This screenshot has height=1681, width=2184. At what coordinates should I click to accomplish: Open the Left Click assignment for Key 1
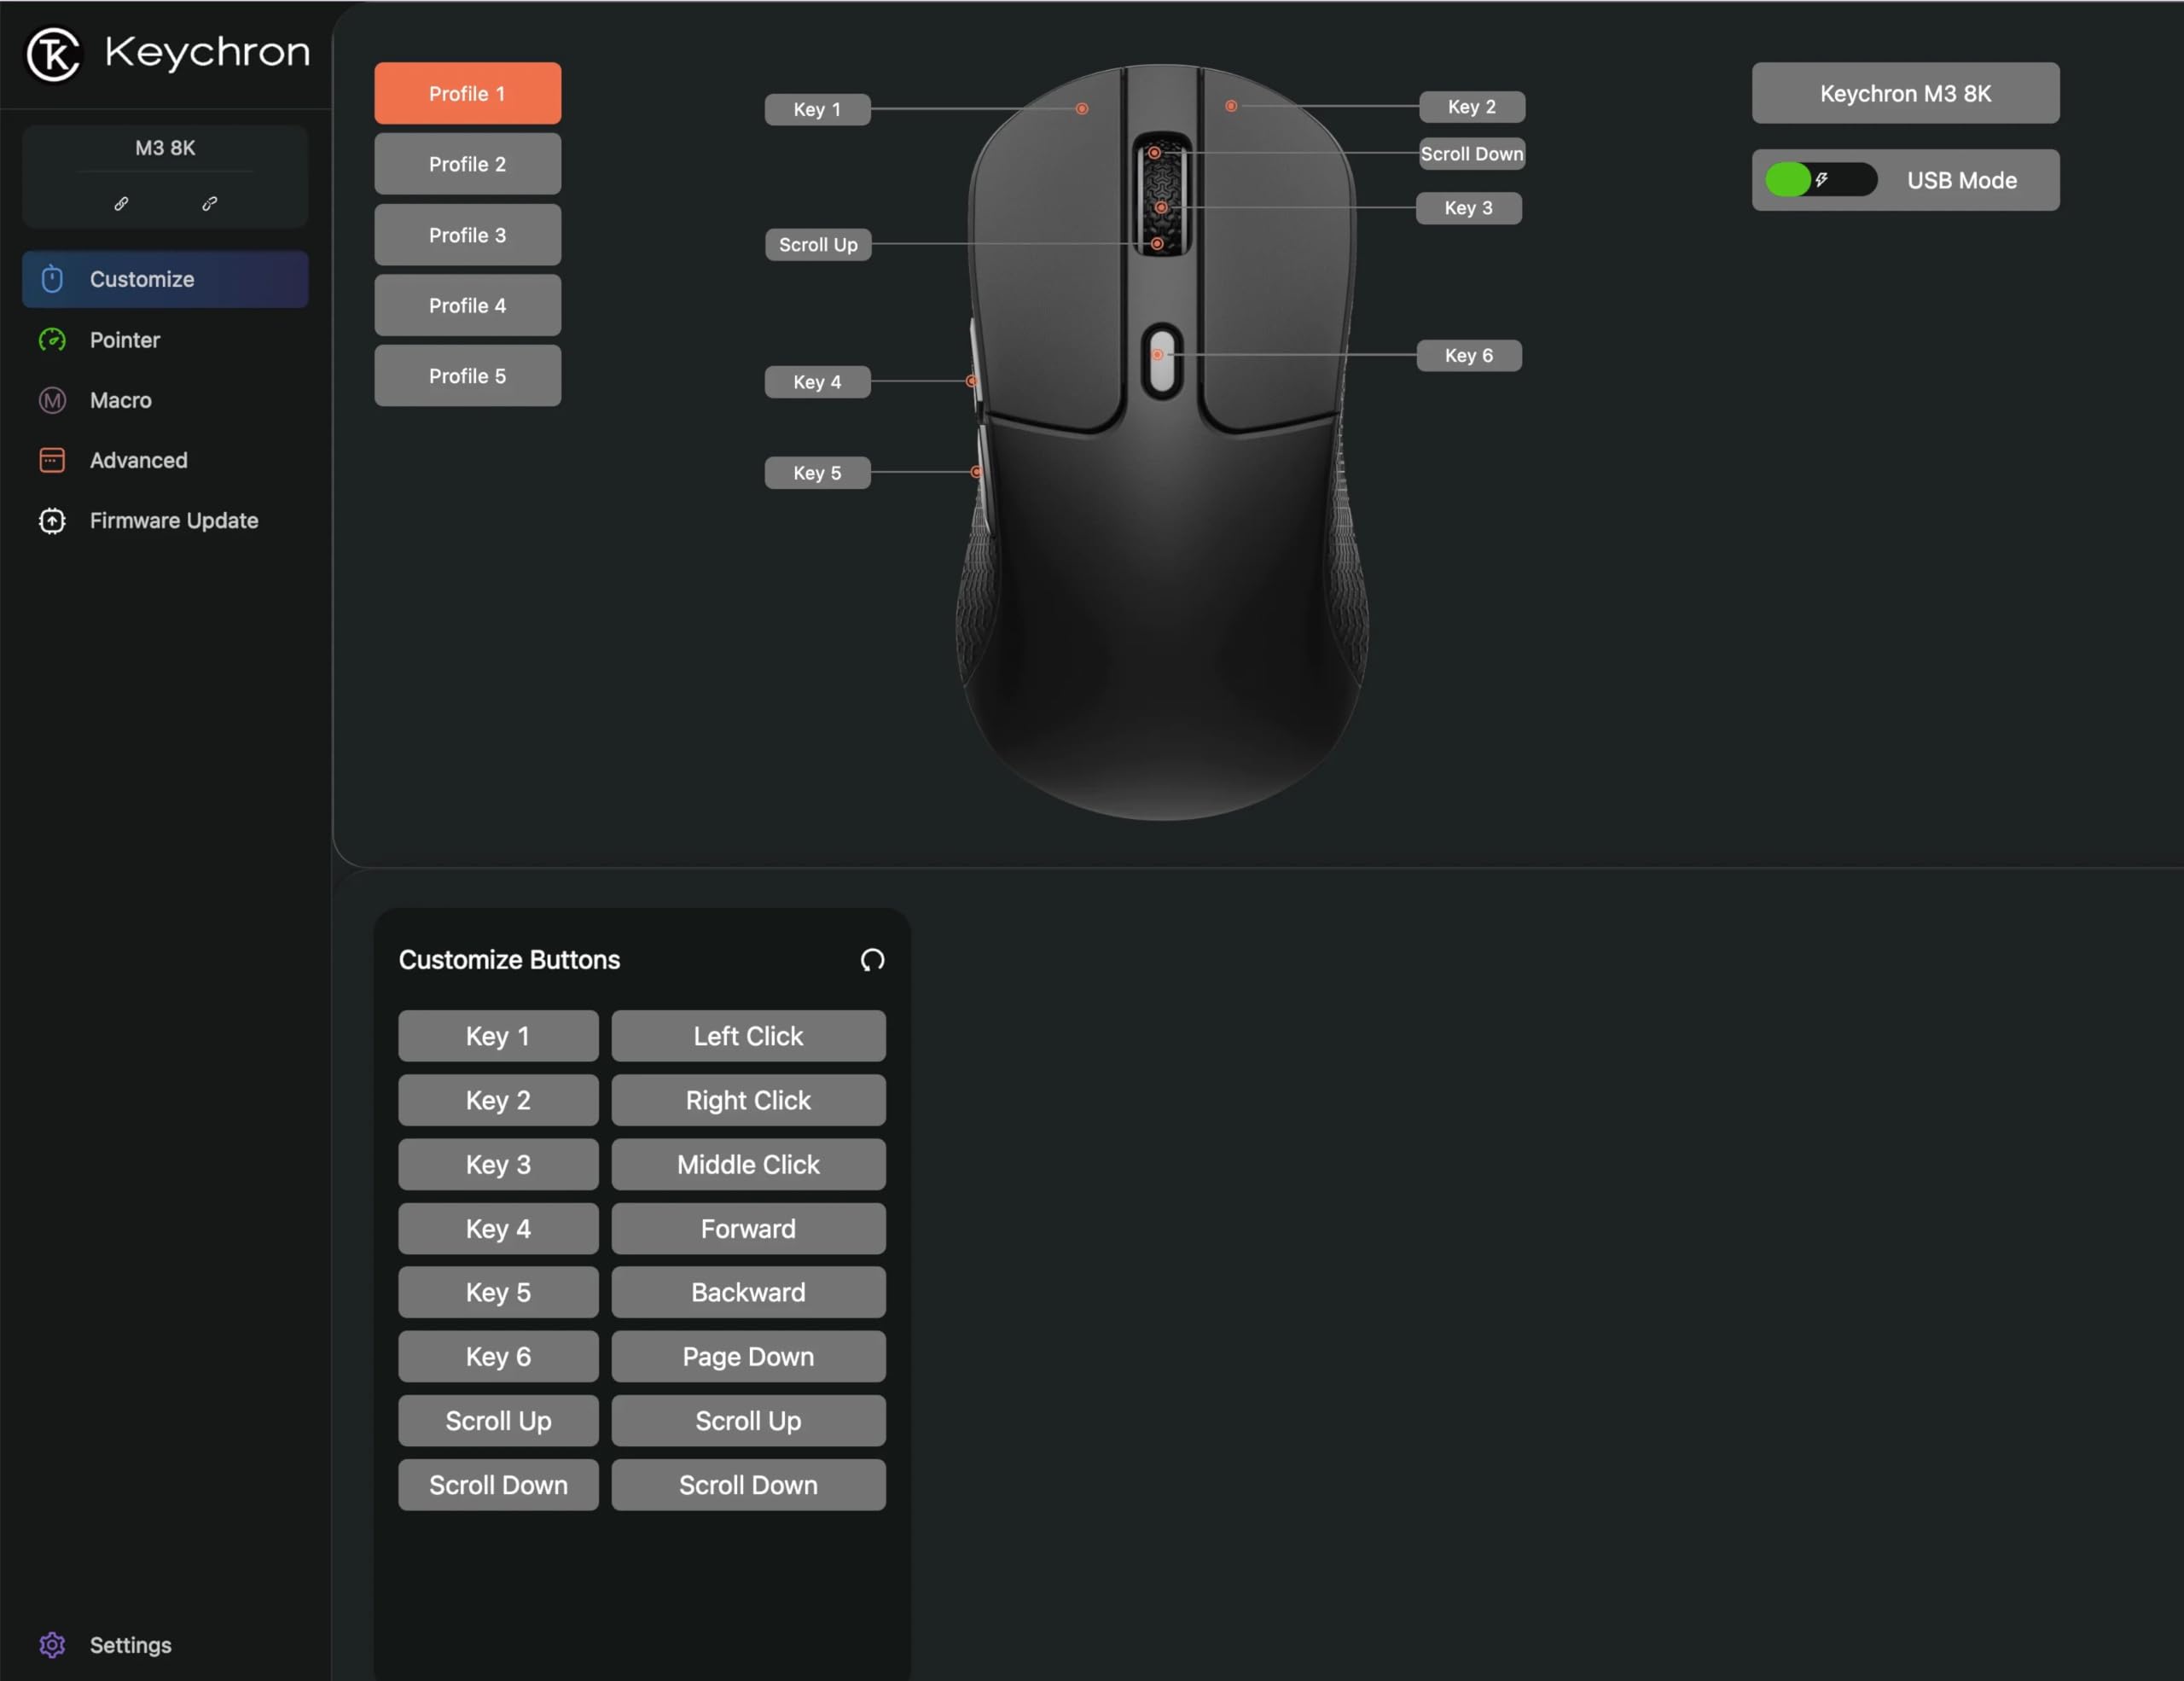pyautogui.click(x=748, y=1036)
